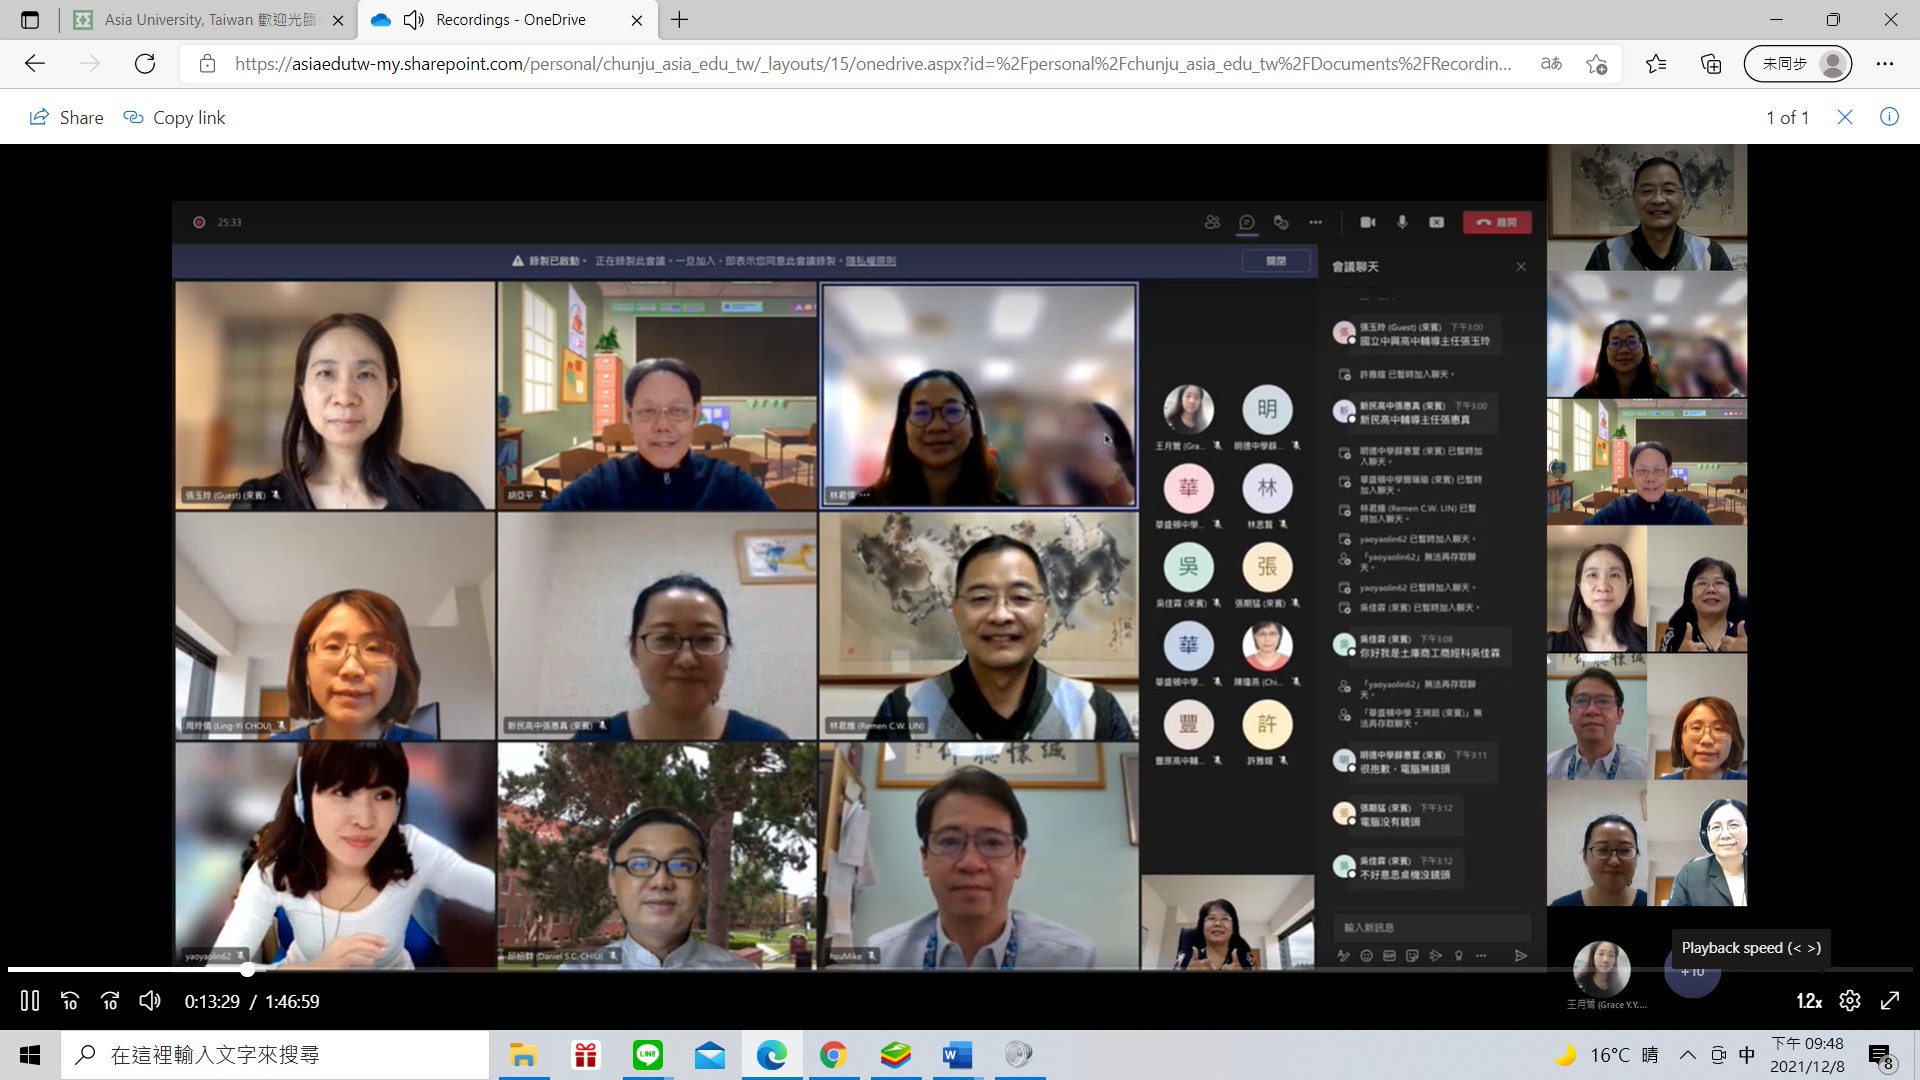Add this page to favorites
This screenshot has height=1080, width=1920.
coord(1597,64)
